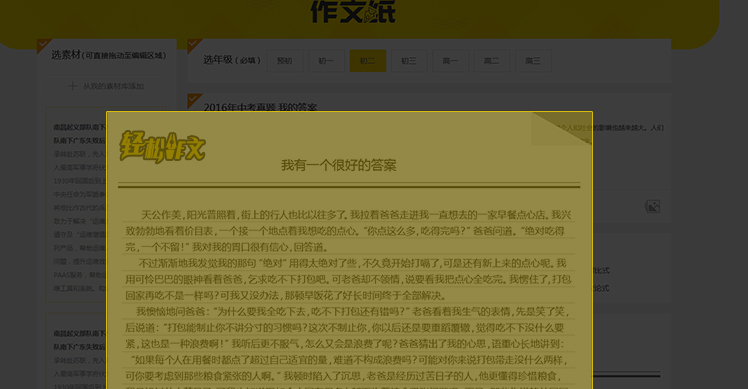This screenshot has width=748, height=389.
Task: Click the paragraph beginning 我懊恼地问爸爸
Action: [x=348, y=327]
